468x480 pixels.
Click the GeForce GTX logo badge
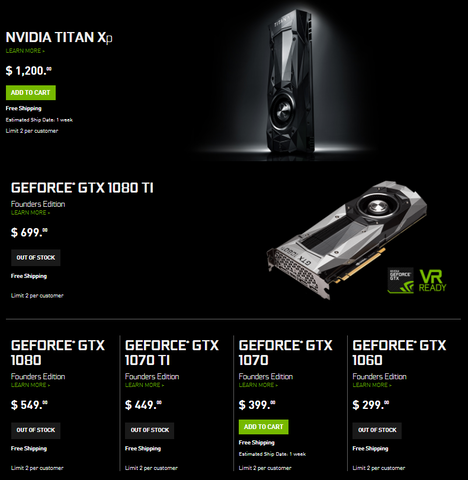pyautogui.click(x=400, y=280)
